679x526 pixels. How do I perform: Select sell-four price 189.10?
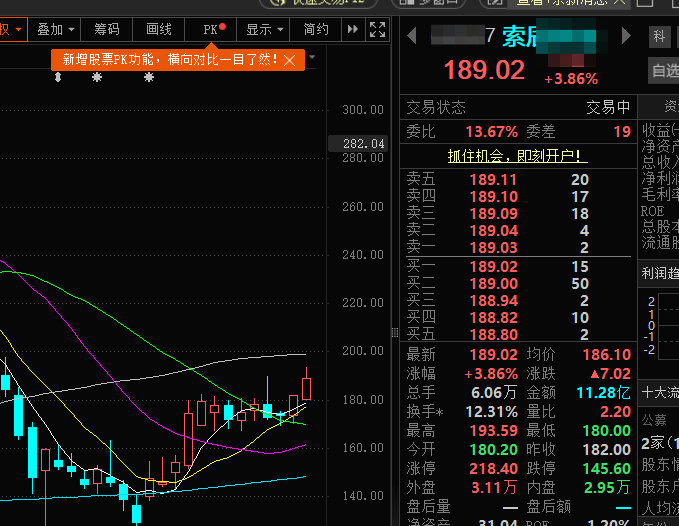494,197
